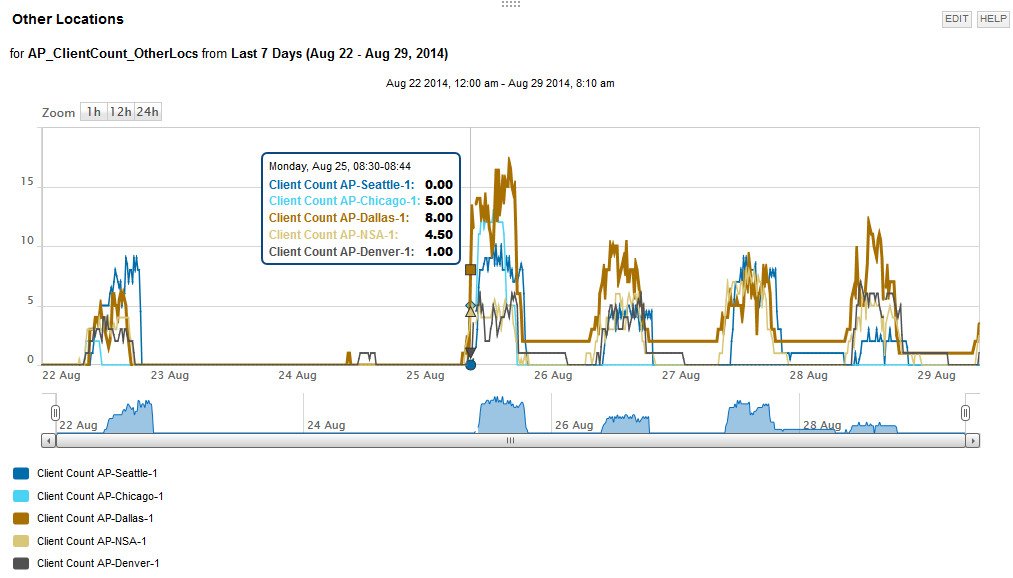Screen dimensions: 1013x578
Task: Click the '28 Aug' label in navigator
Action: tap(822, 426)
